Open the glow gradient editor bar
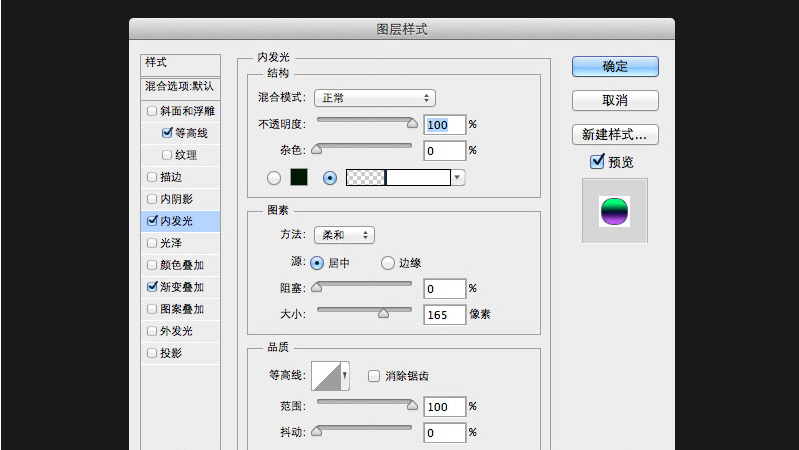The height and width of the screenshot is (450, 799). [x=398, y=177]
